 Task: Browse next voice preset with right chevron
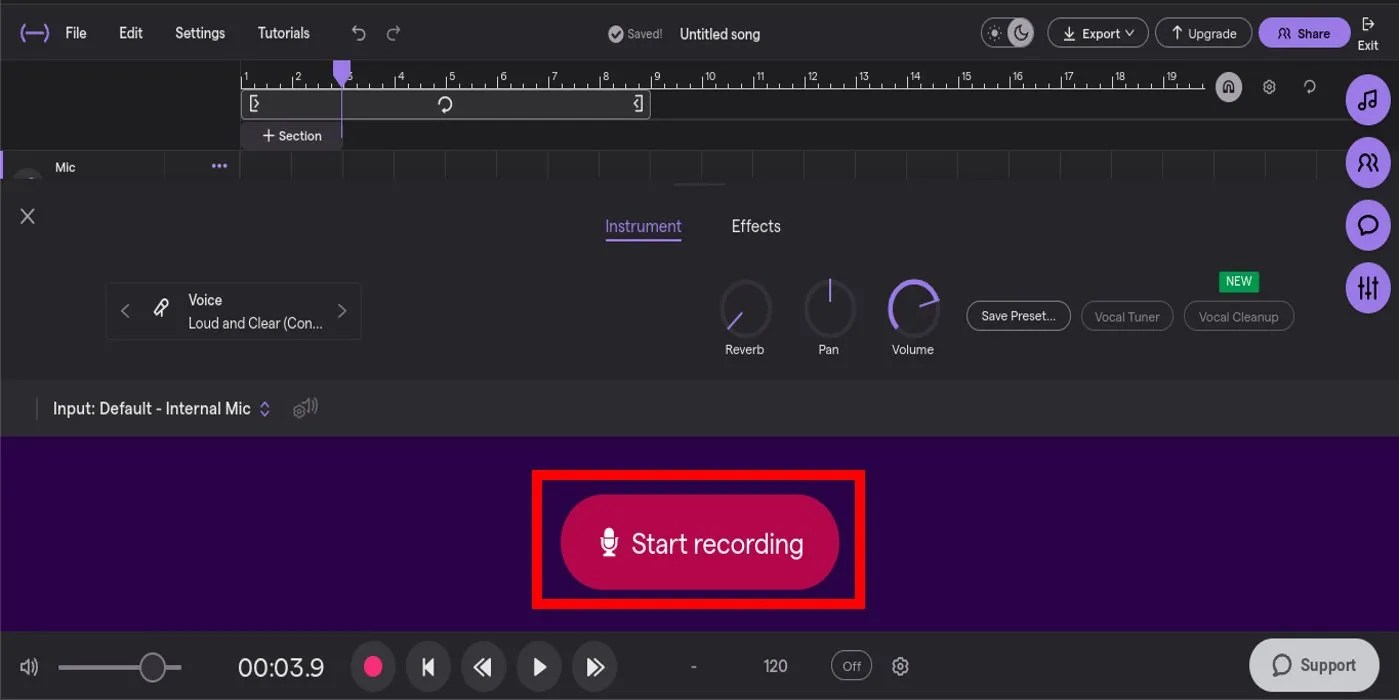(341, 311)
